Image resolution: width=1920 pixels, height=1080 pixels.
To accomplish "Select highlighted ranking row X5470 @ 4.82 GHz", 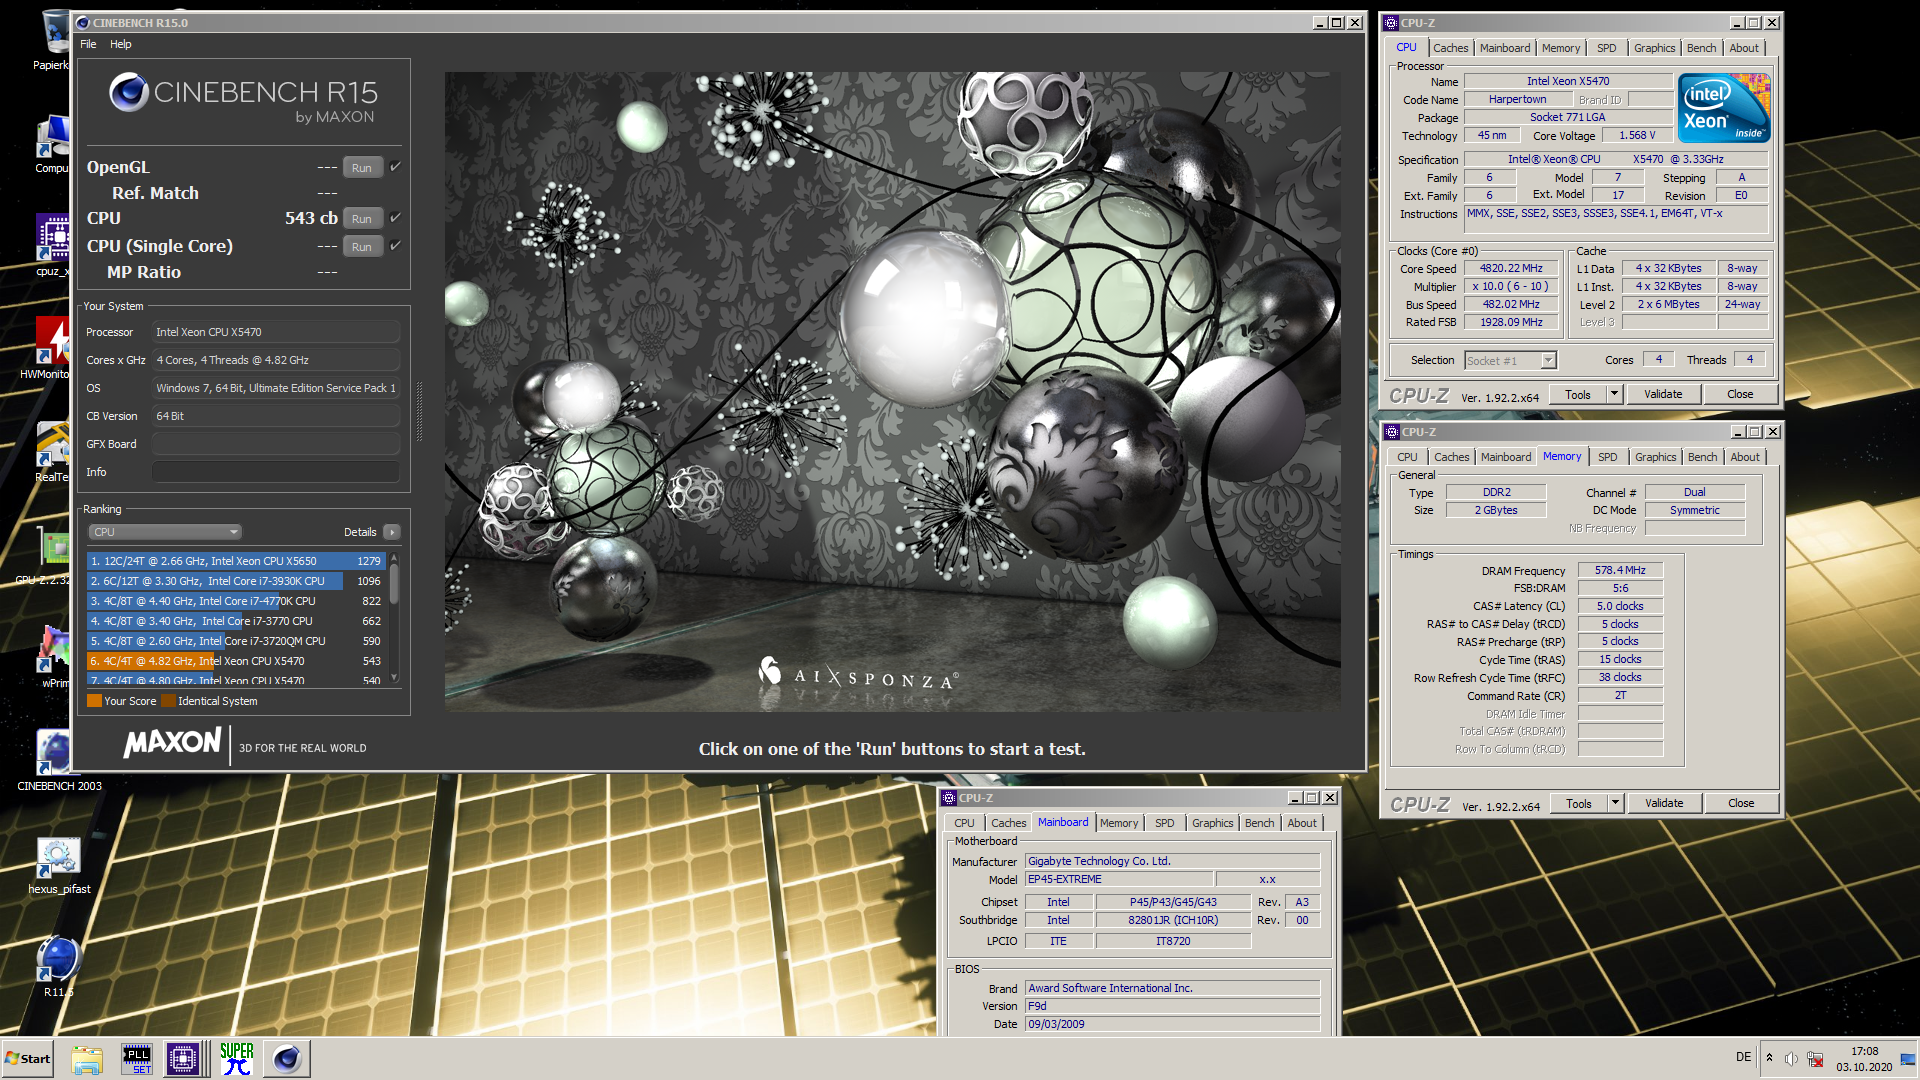I will click(236, 661).
